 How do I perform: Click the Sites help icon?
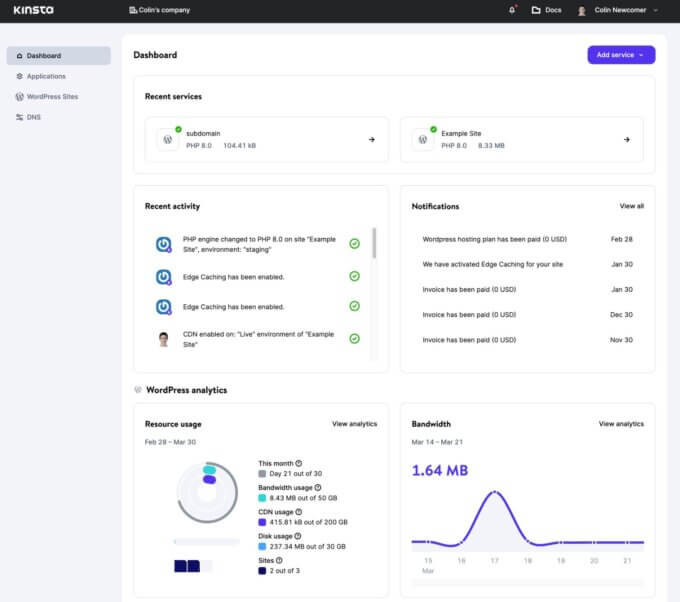pos(279,560)
